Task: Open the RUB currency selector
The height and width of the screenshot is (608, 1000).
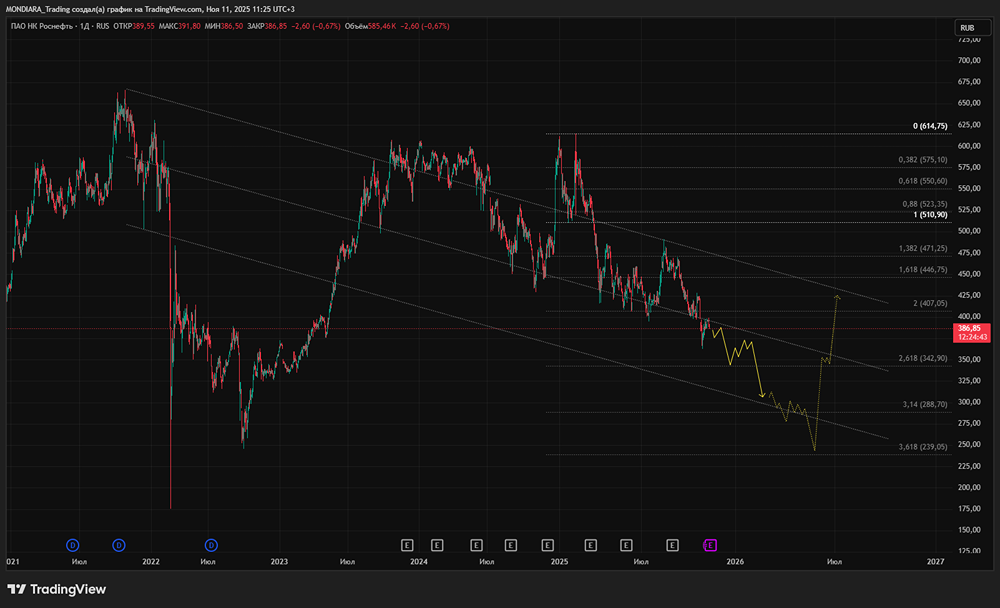Action: pos(966,28)
